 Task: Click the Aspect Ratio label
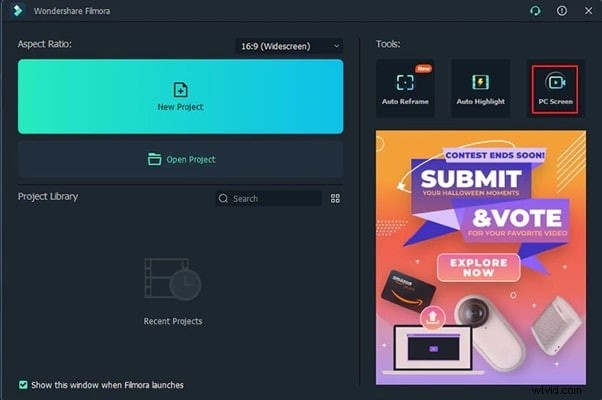[45, 44]
